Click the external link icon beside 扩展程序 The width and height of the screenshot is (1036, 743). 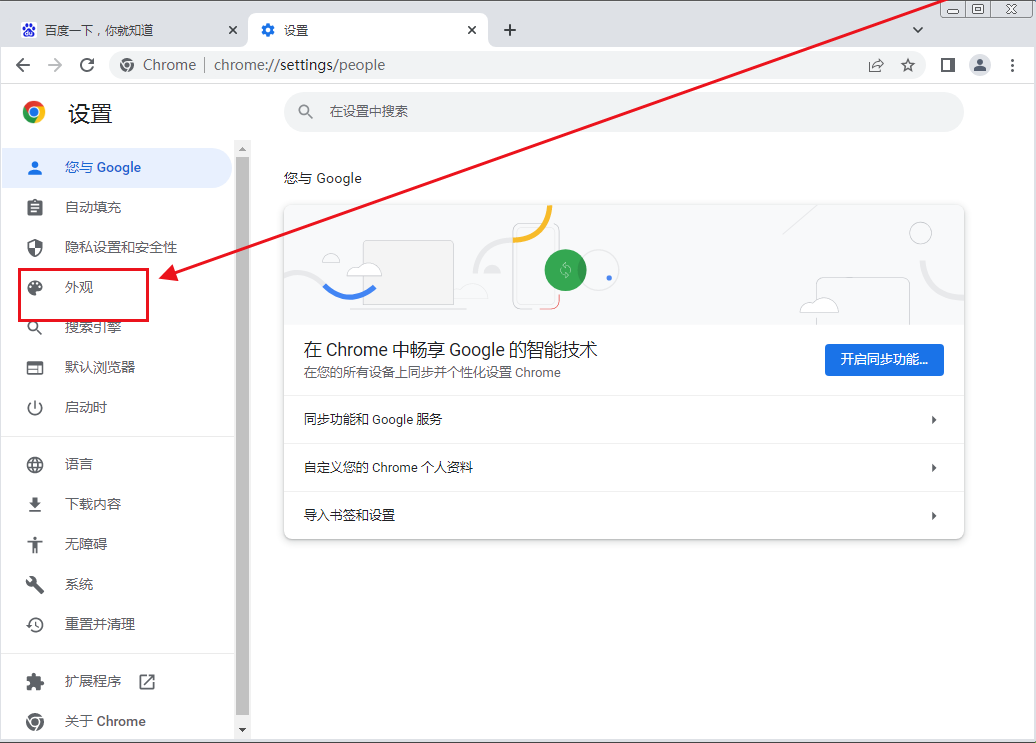click(x=147, y=682)
